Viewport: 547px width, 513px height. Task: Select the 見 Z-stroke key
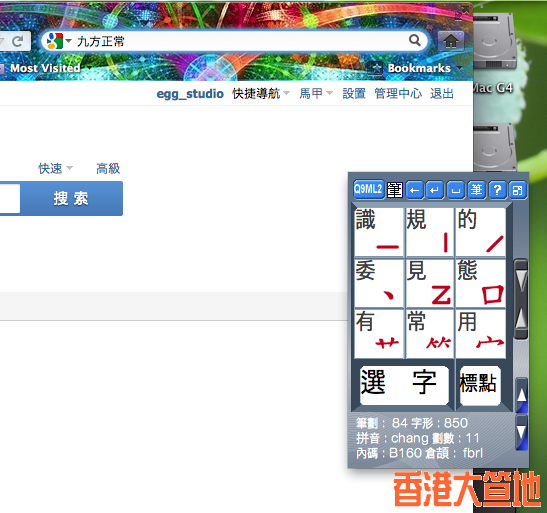point(429,283)
